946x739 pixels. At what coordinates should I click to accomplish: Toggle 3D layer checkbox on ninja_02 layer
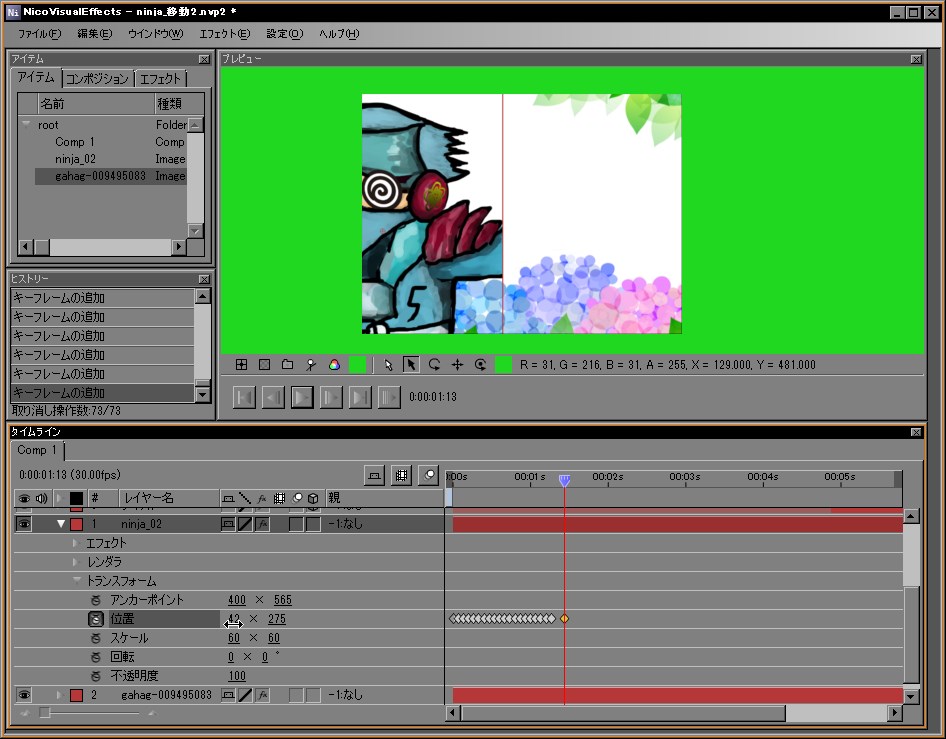coord(313,524)
